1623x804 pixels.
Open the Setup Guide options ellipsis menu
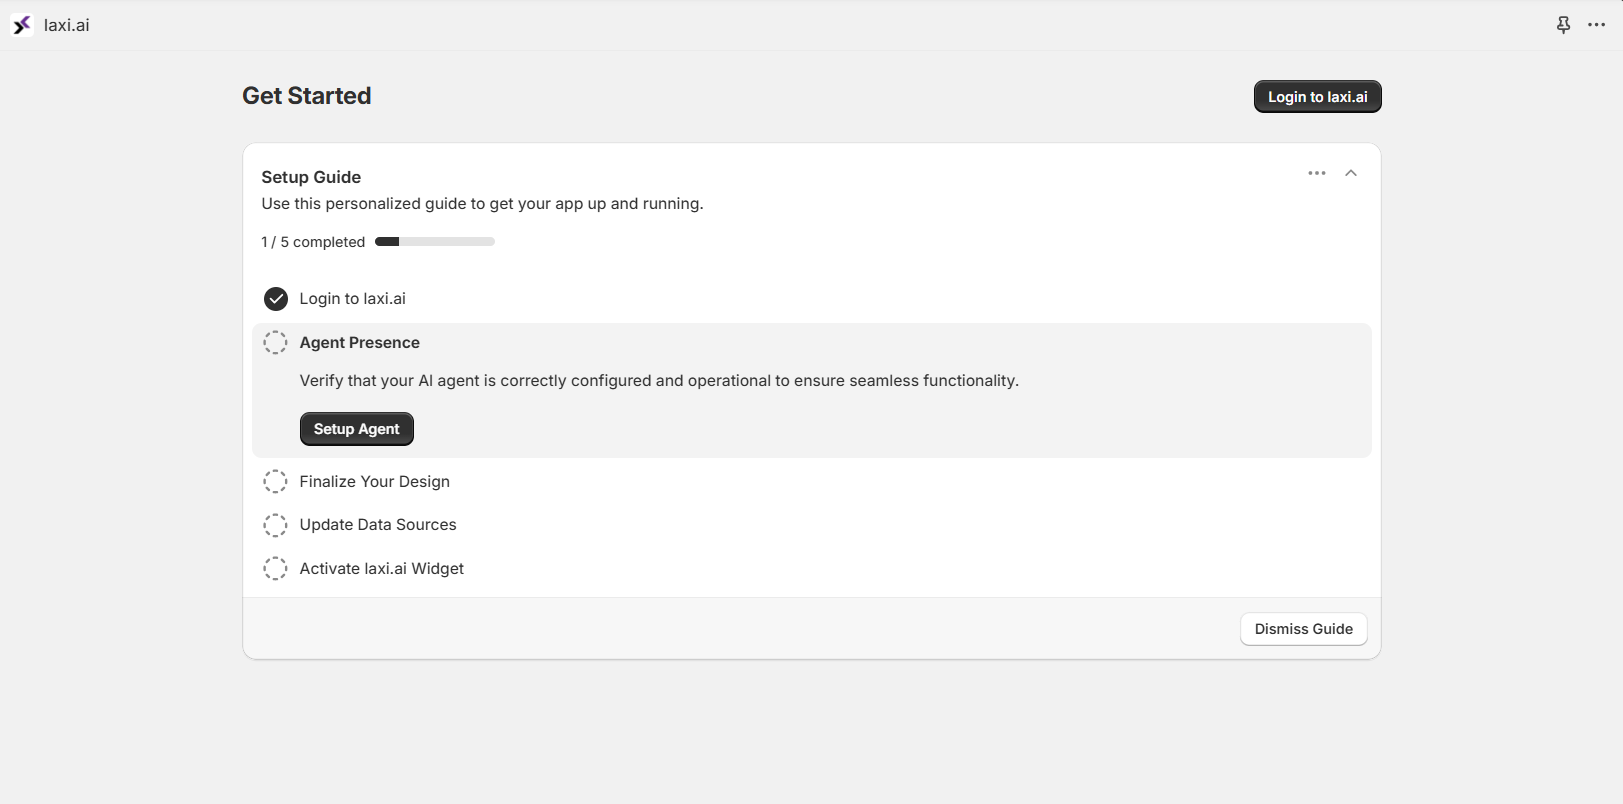coord(1316,172)
